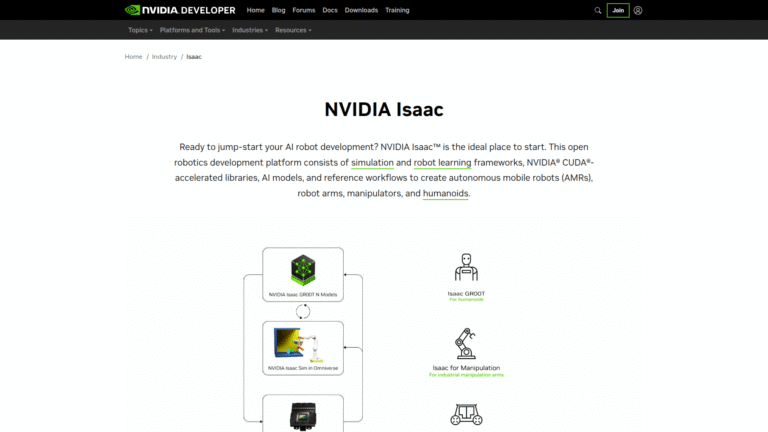Click the Isaac GR00T humanoid robot icon

[466, 267]
